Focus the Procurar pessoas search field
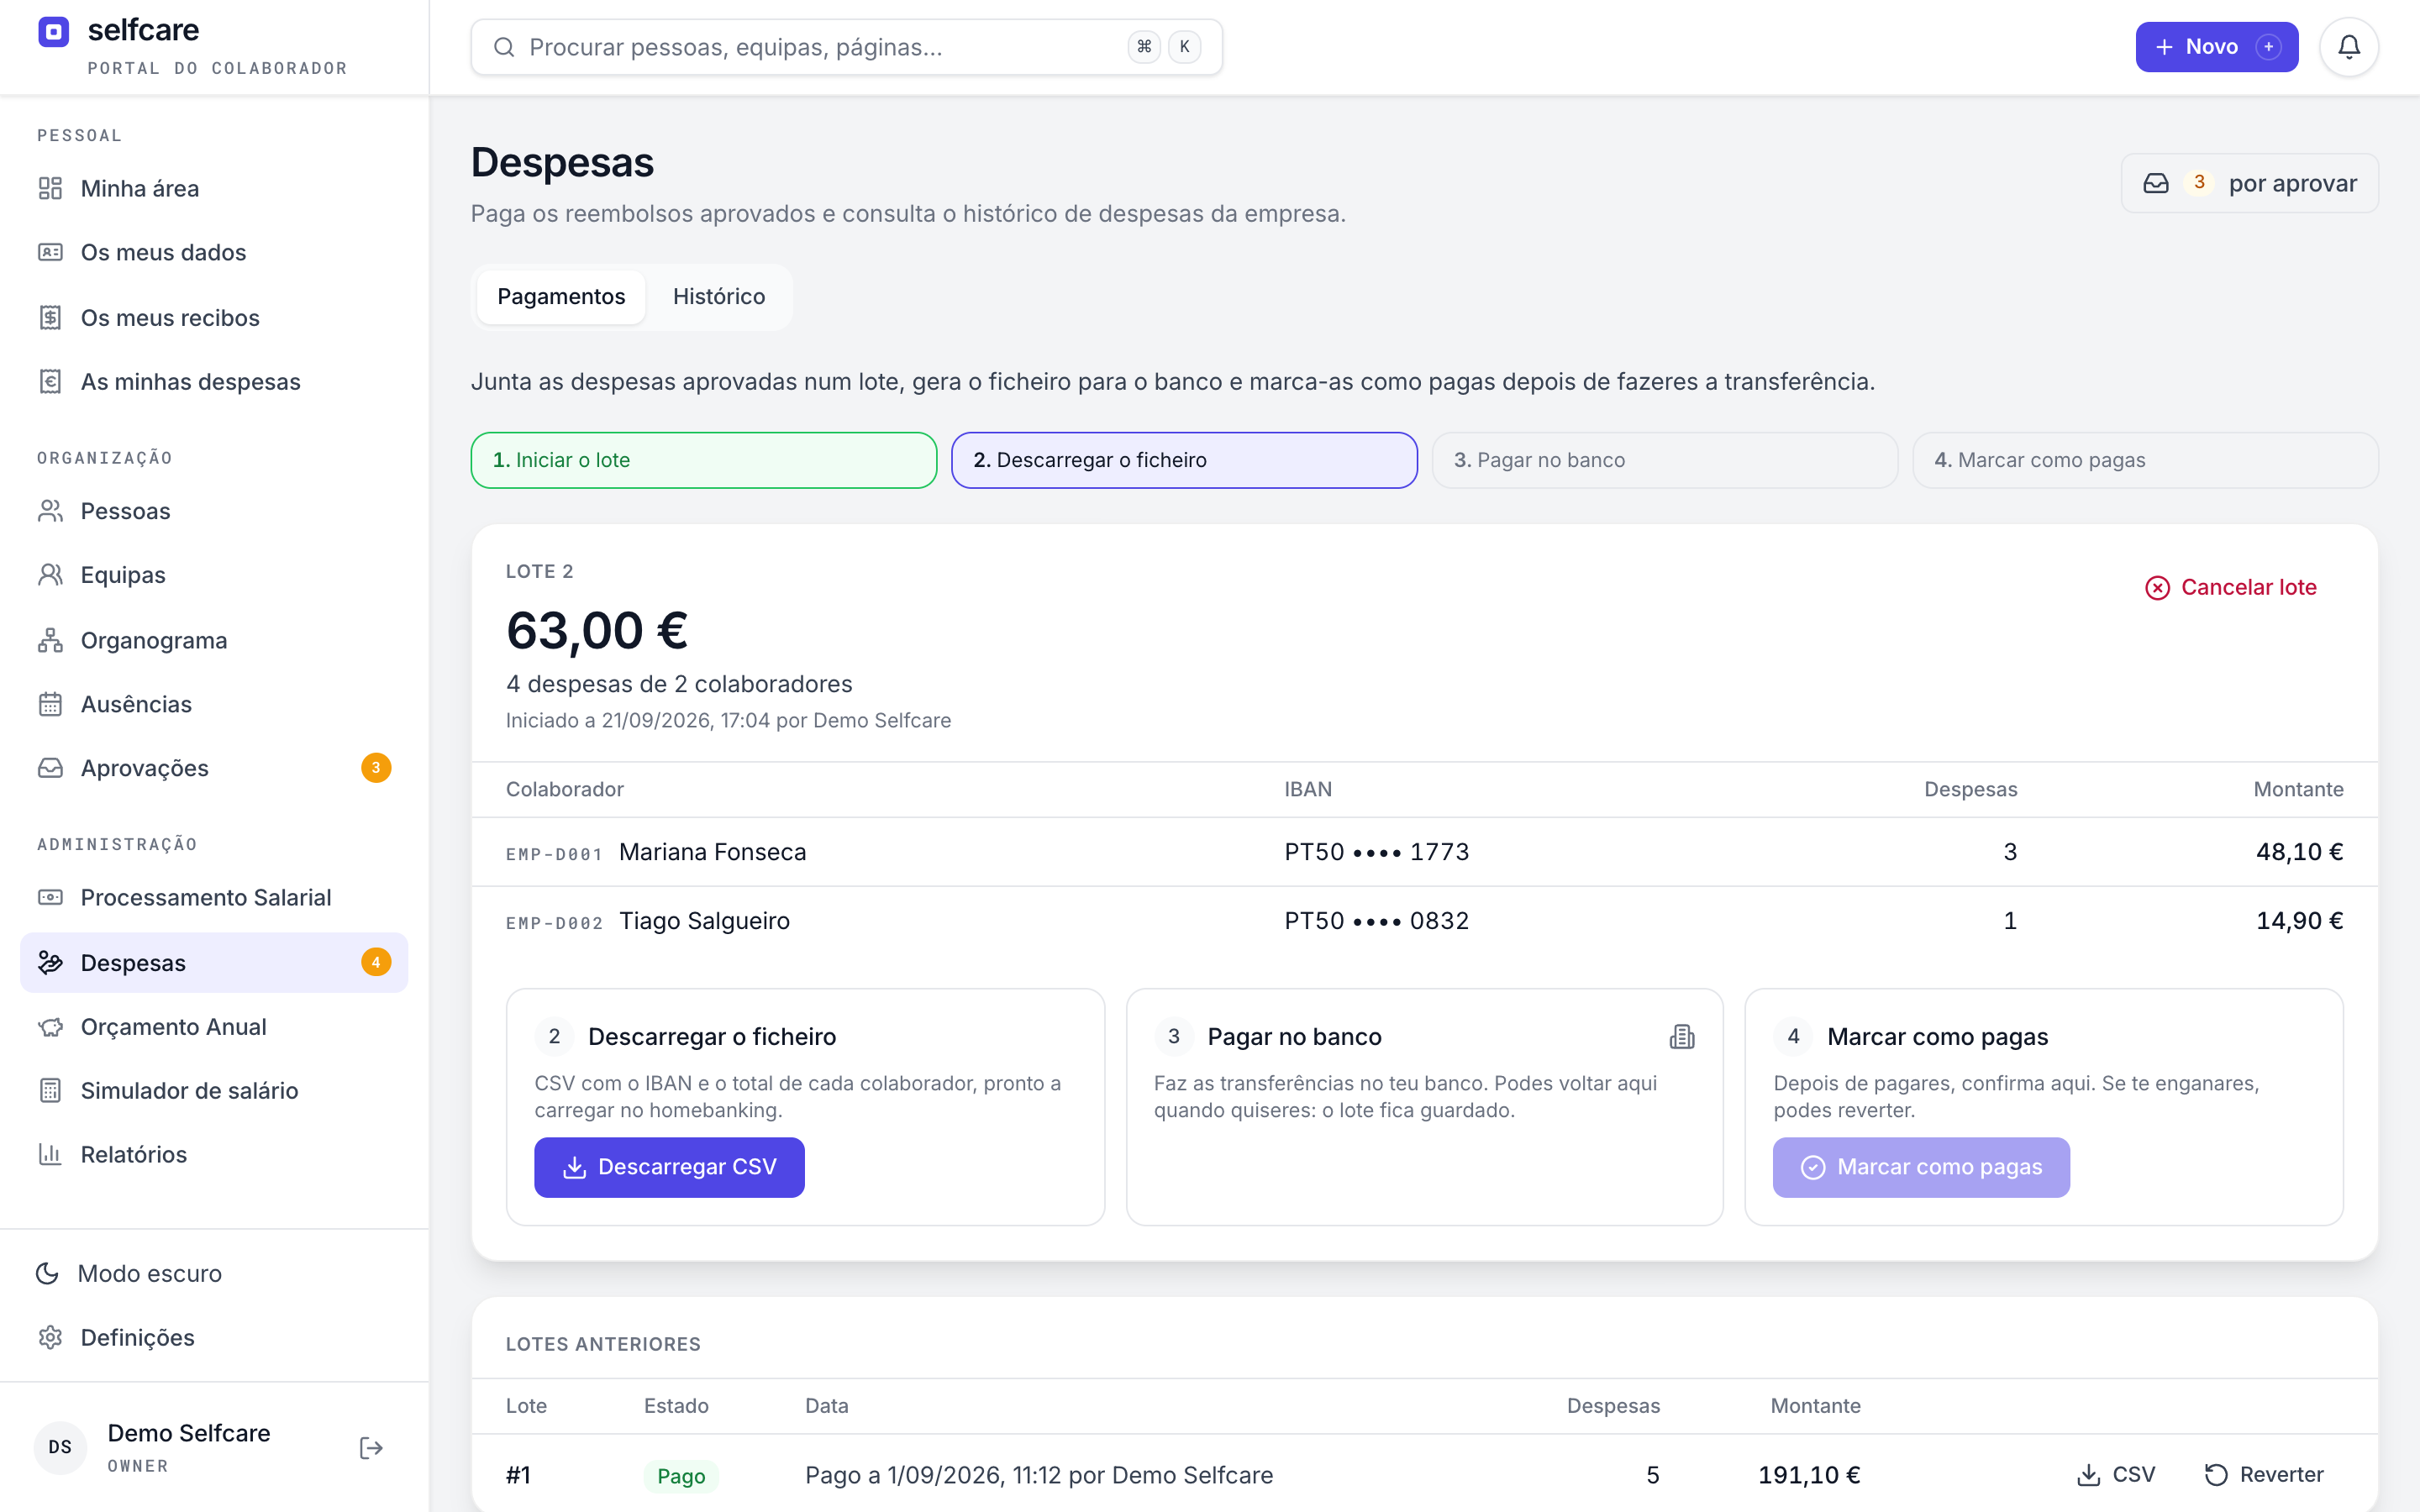 pyautogui.click(x=846, y=47)
